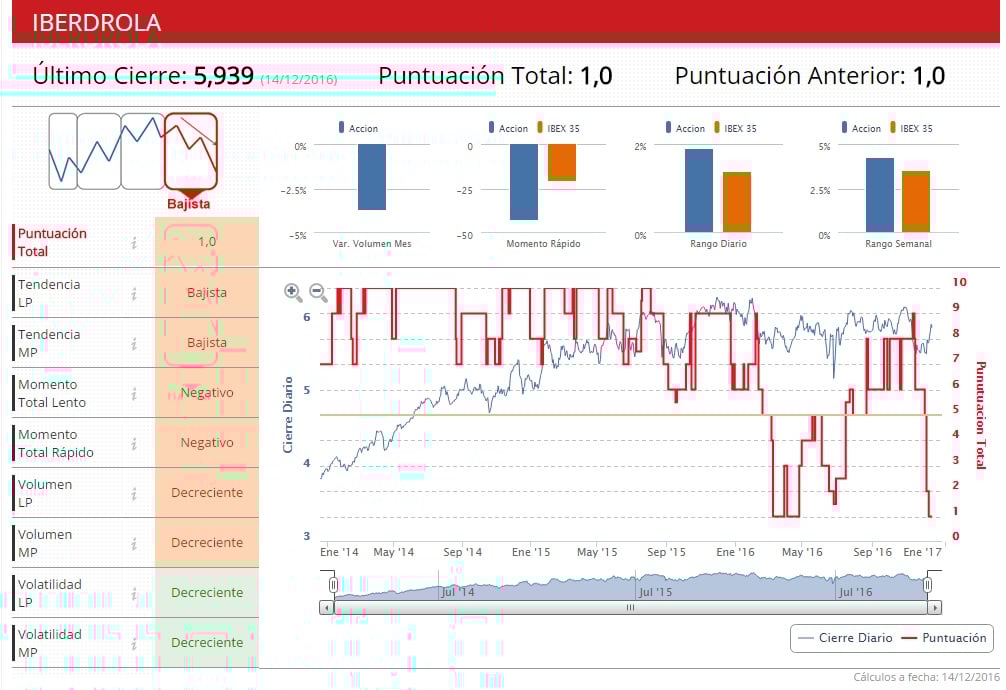Click the Sep '15 axis label
Screen dimensions: 1006x690
tap(666, 552)
